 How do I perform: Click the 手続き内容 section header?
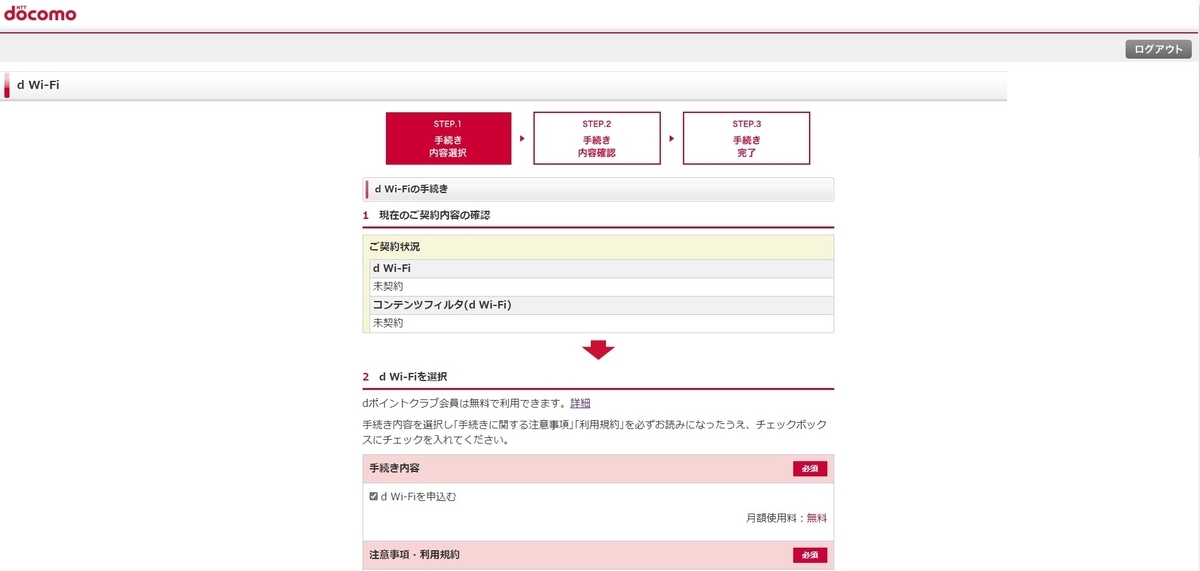coord(598,469)
